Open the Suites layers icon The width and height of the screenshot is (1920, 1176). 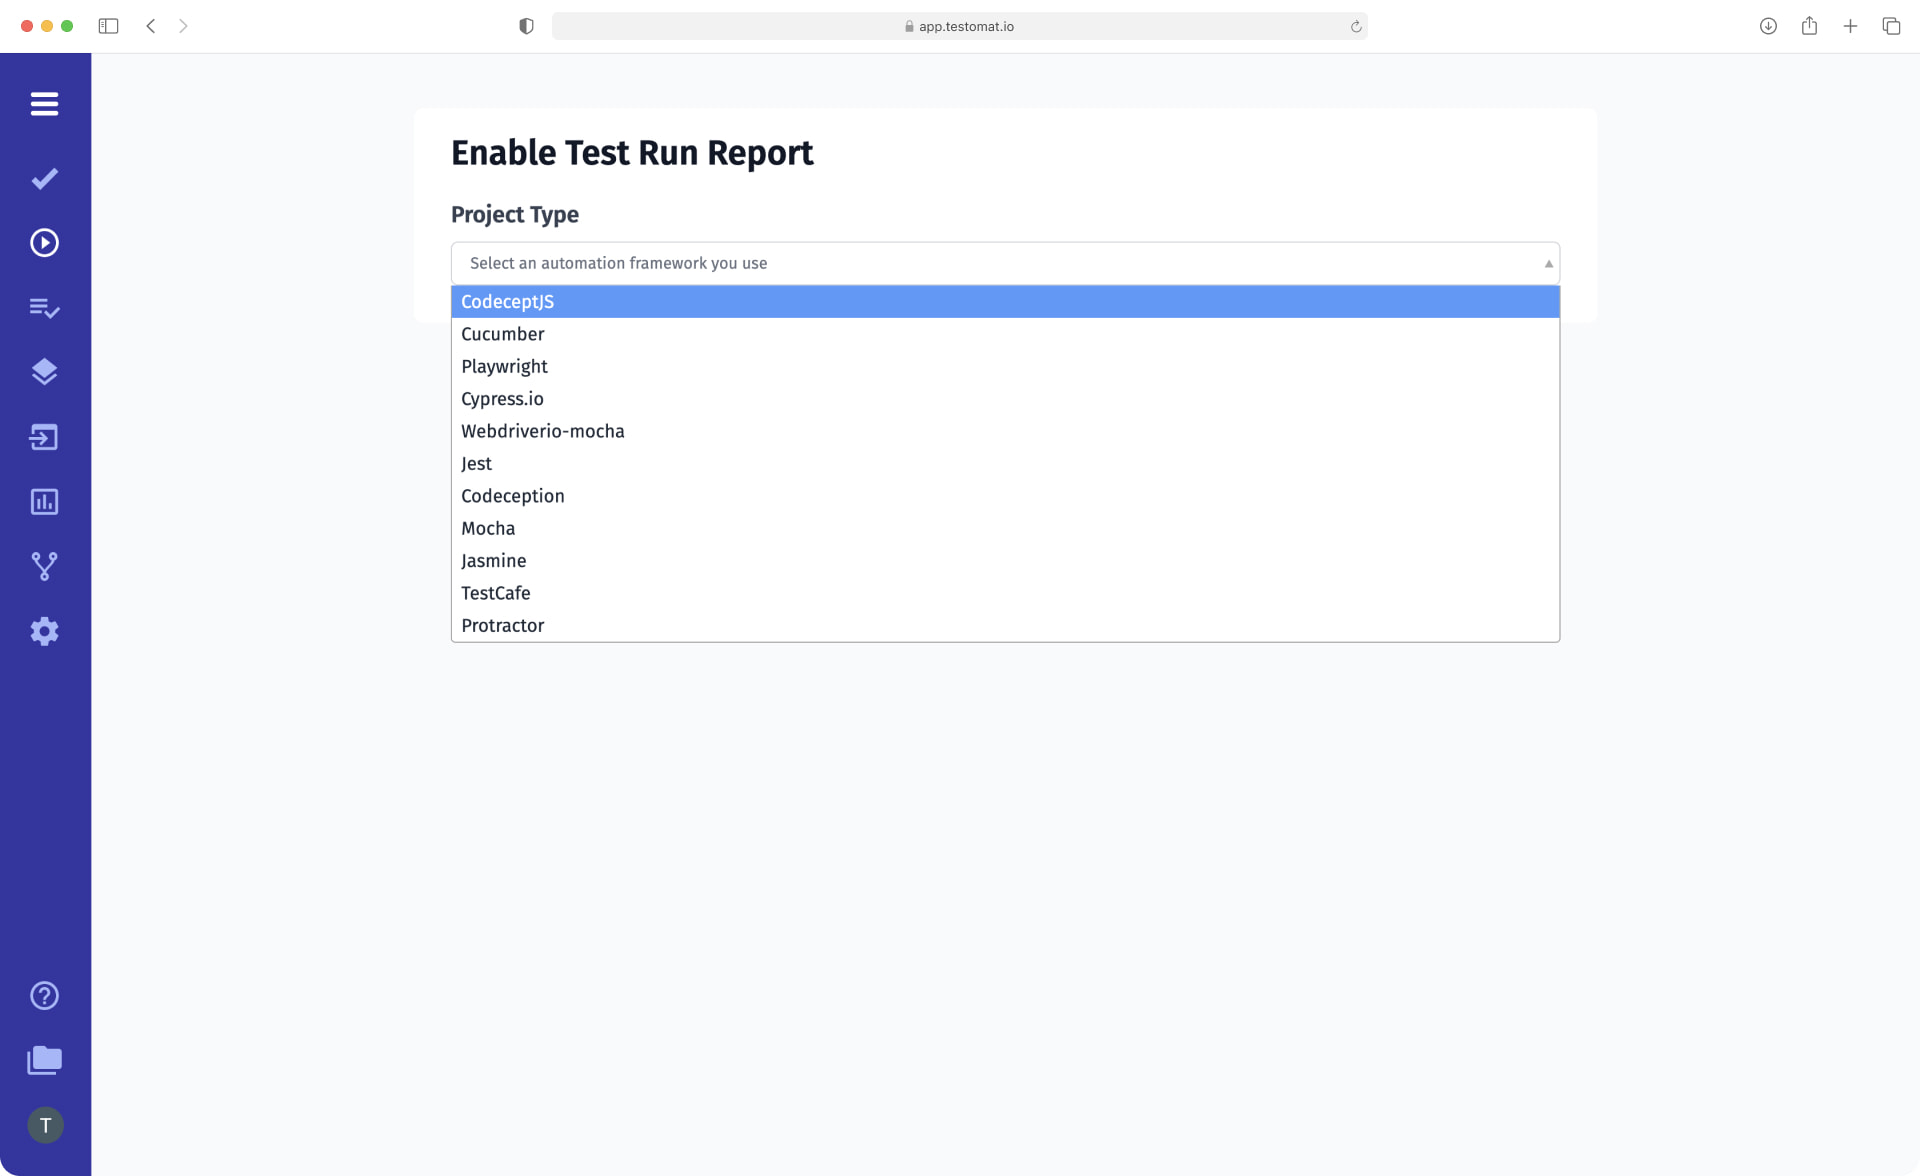tap(44, 371)
